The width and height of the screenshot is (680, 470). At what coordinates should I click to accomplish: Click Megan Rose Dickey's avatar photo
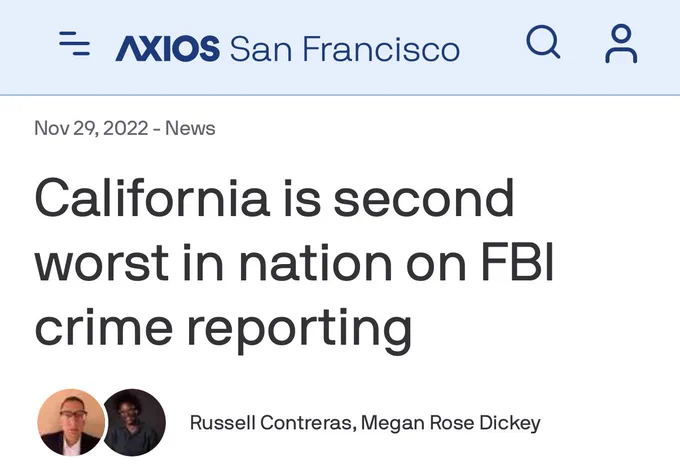click(134, 422)
